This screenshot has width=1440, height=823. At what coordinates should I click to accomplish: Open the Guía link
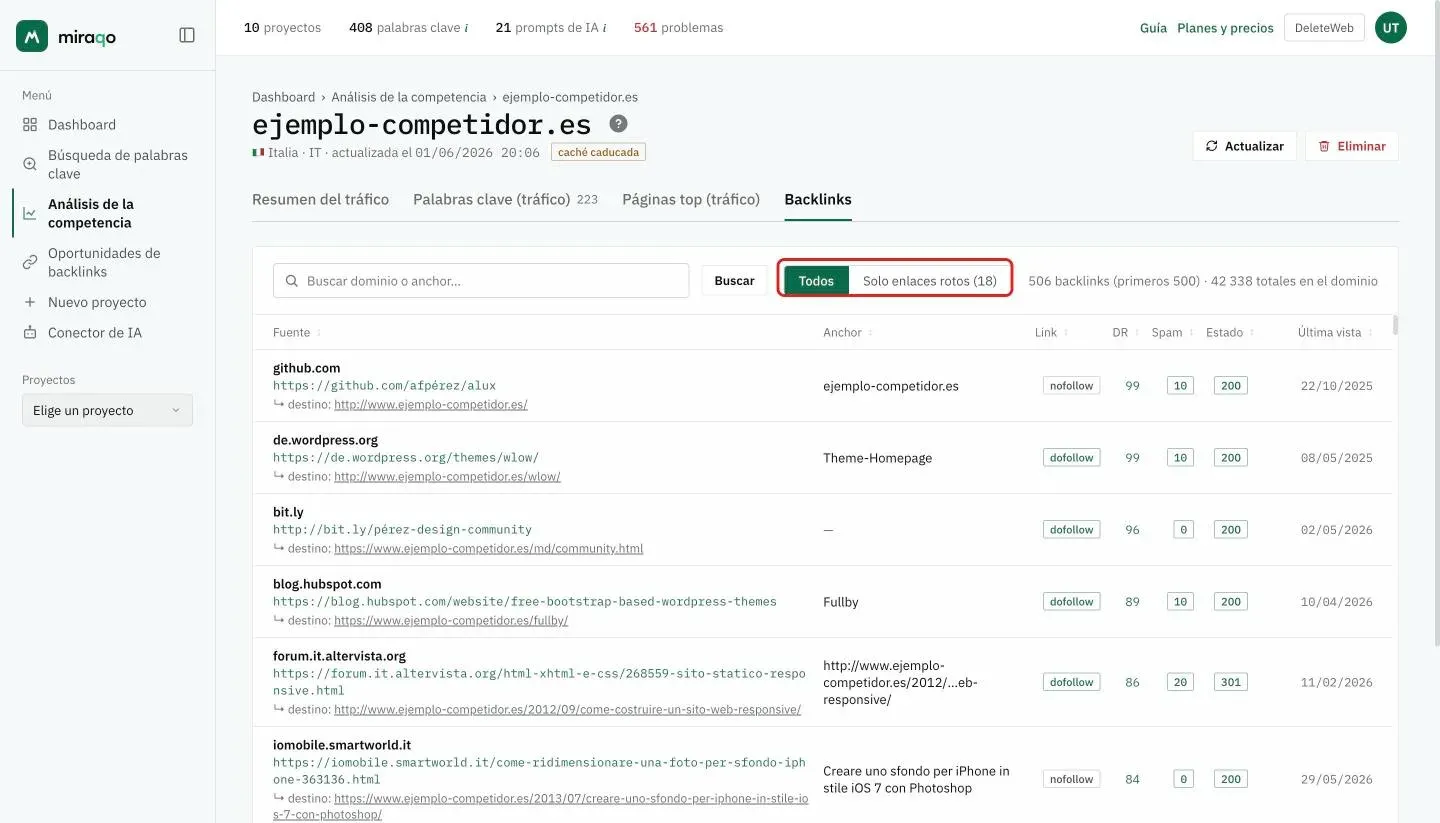tap(1153, 28)
